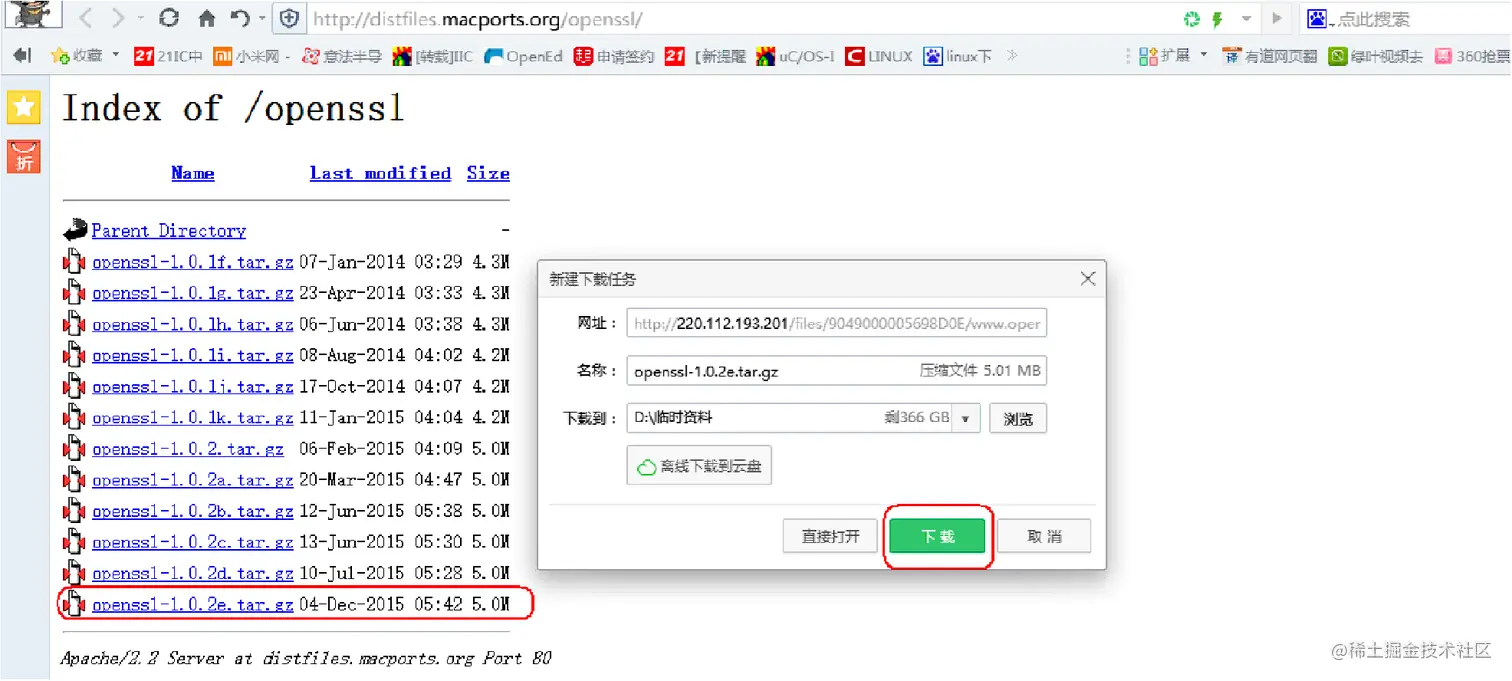This screenshot has height=681, width=1512.
Task: Click the green lightning speed-mode icon
Action: point(1217,19)
